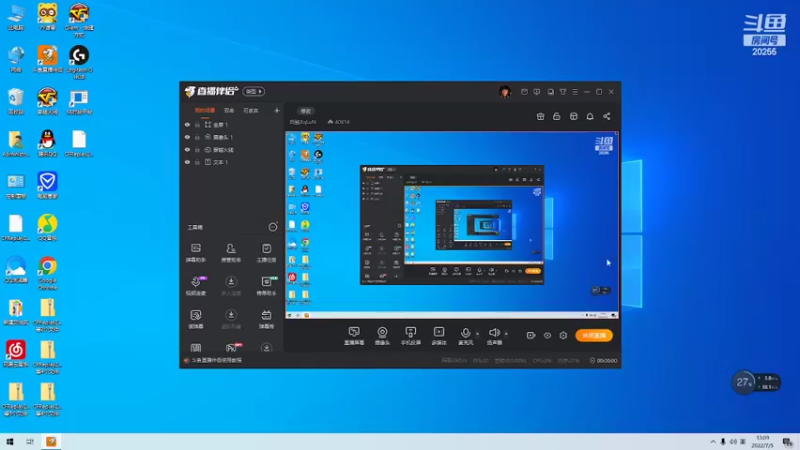Open the notification bell above the preview
The width and height of the screenshot is (800, 450).
pyautogui.click(x=590, y=116)
